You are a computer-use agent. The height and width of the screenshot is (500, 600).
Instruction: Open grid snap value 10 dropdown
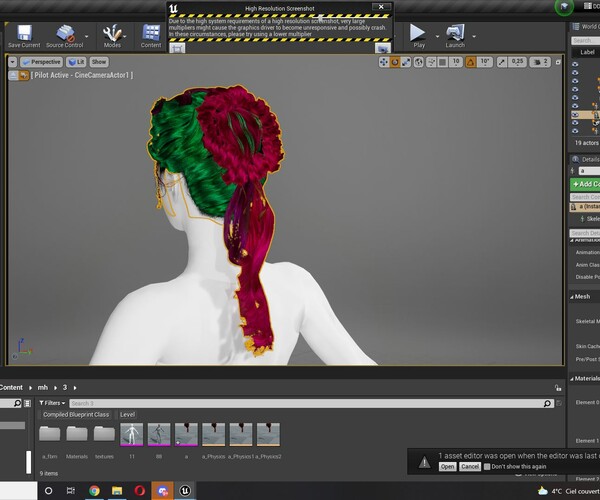[456, 62]
